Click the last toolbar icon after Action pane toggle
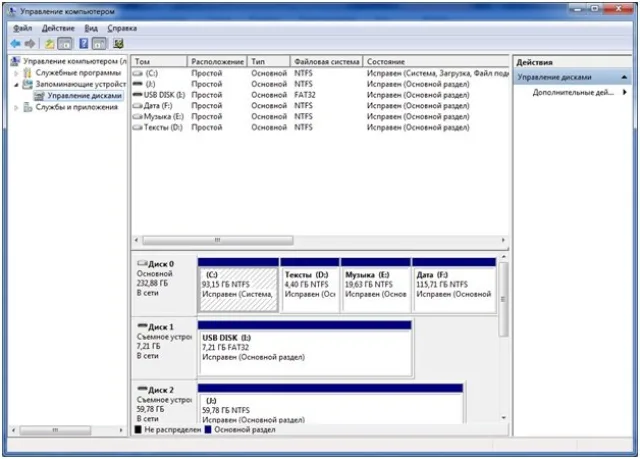The width and height of the screenshot is (640, 459). (x=118, y=44)
